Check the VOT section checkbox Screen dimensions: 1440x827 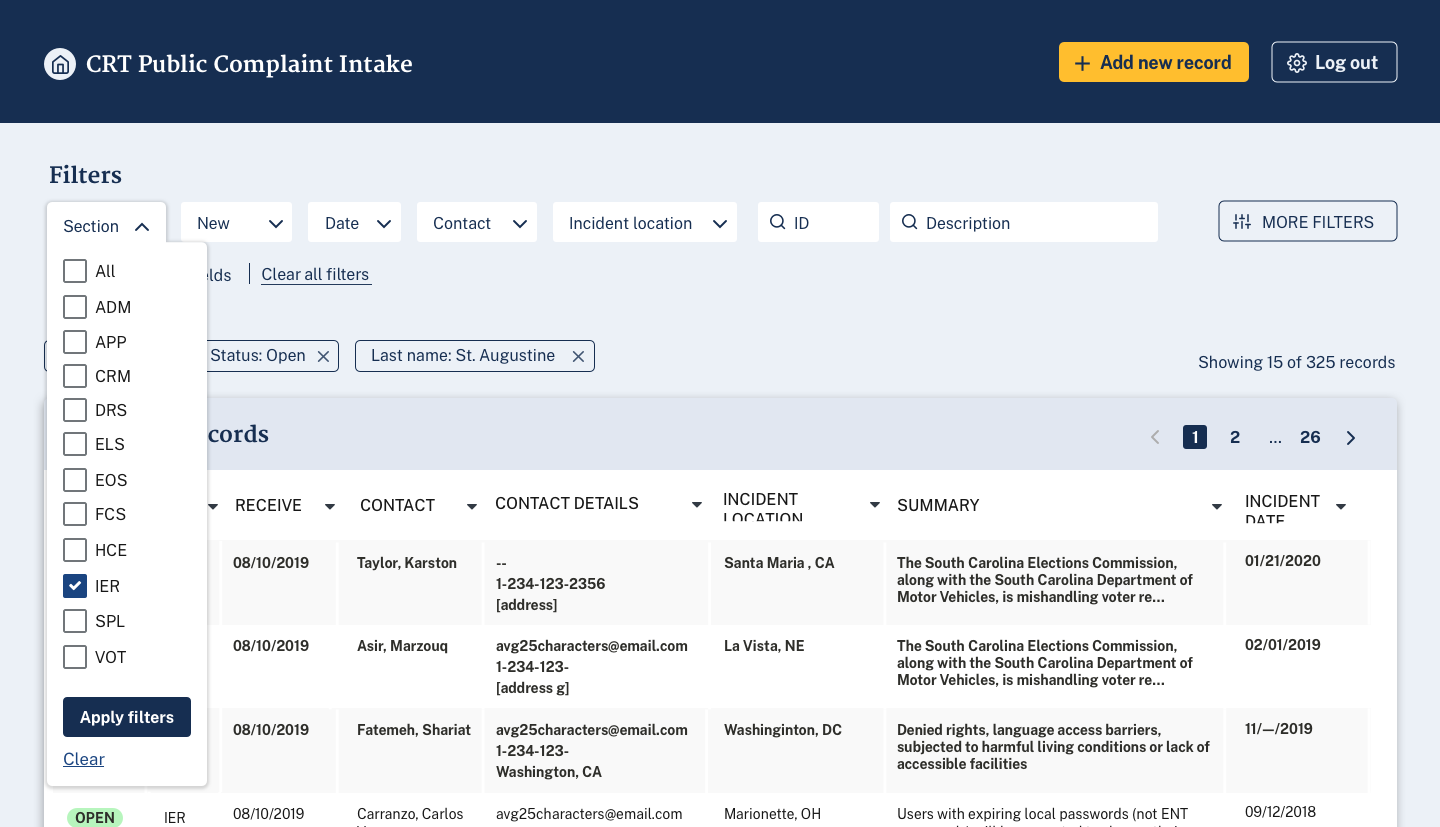pos(75,657)
